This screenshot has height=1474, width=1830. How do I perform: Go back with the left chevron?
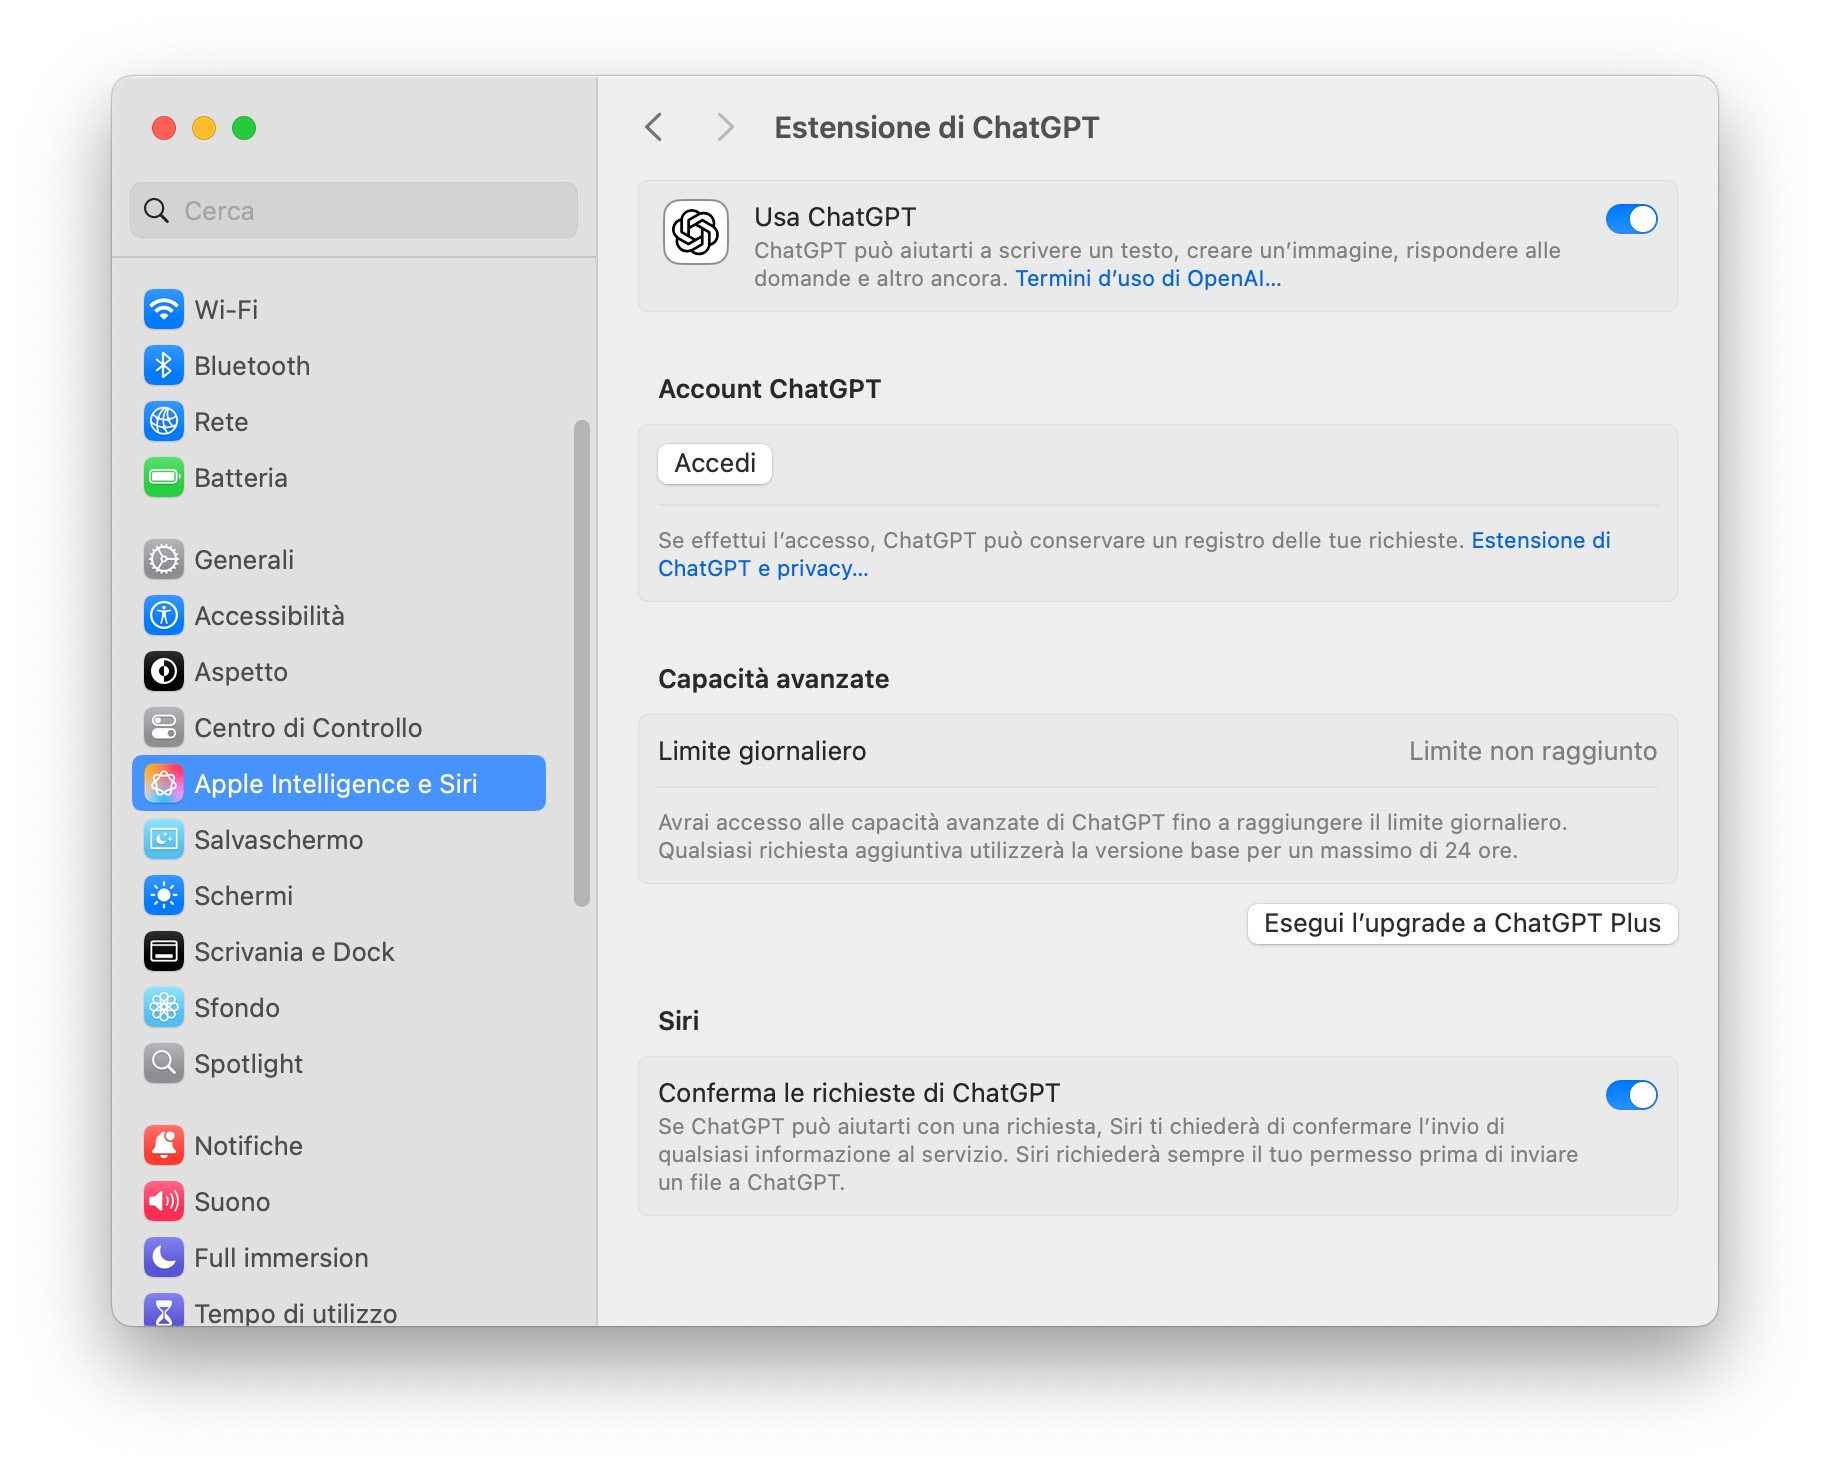click(x=654, y=128)
